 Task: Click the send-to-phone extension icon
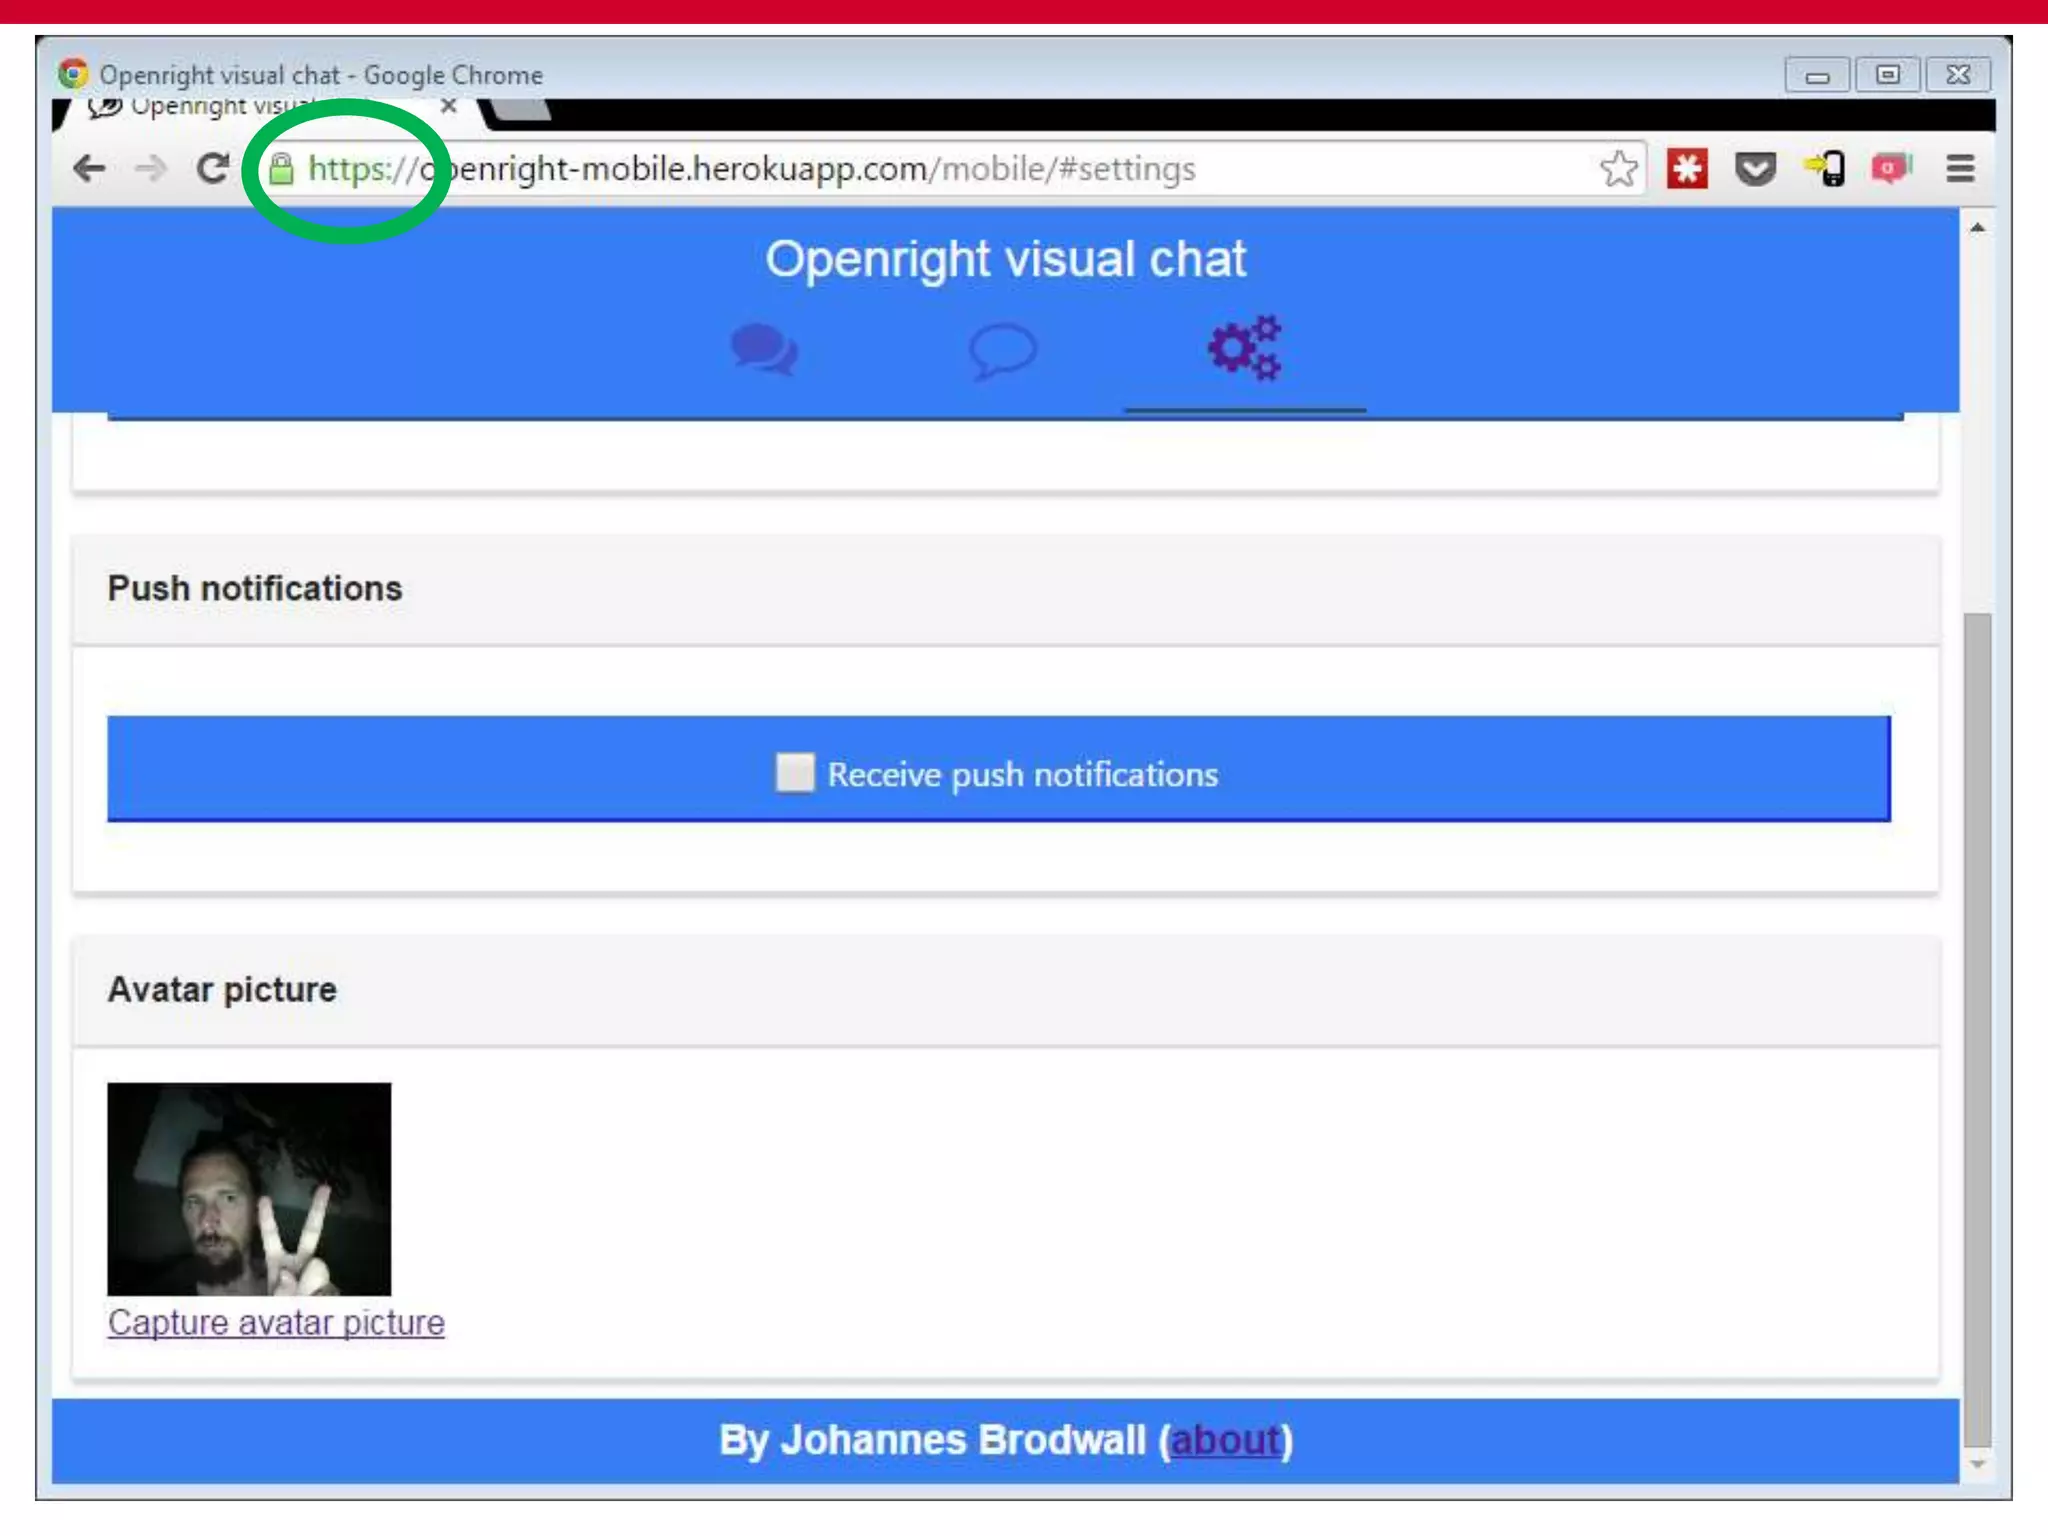1825,169
